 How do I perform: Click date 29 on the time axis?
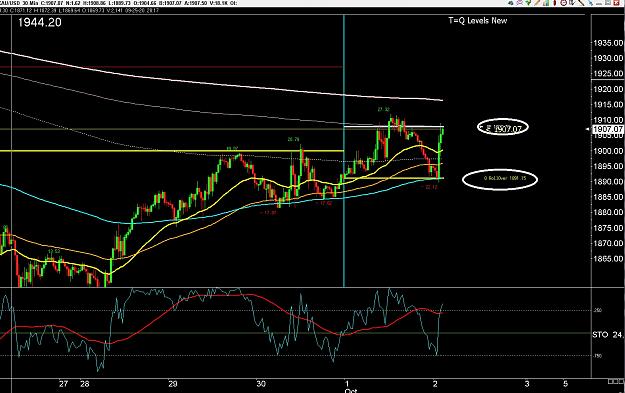(172, 384)
